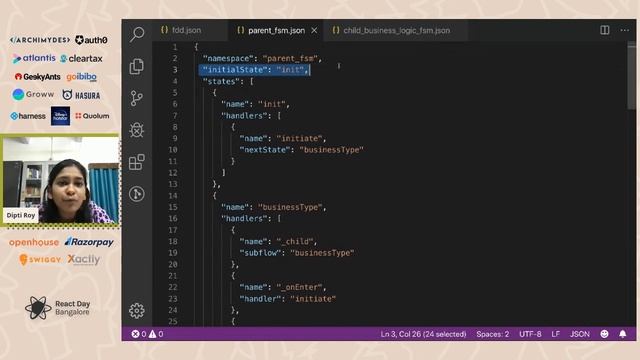Click the "initiate" name value on line 9
This screenshot has width=640, height=360.
(299, 138)
